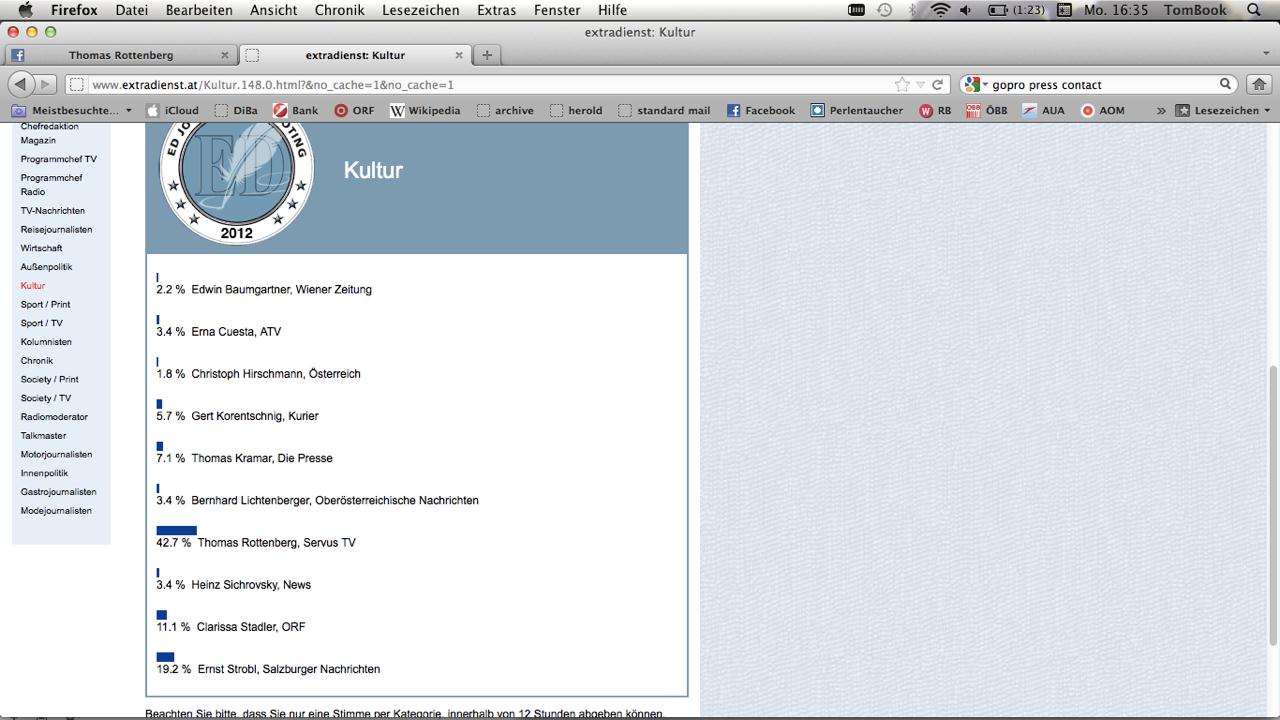1280x720 pixels.
Task: Open the Bank bookmark
Action: point(296,111)
